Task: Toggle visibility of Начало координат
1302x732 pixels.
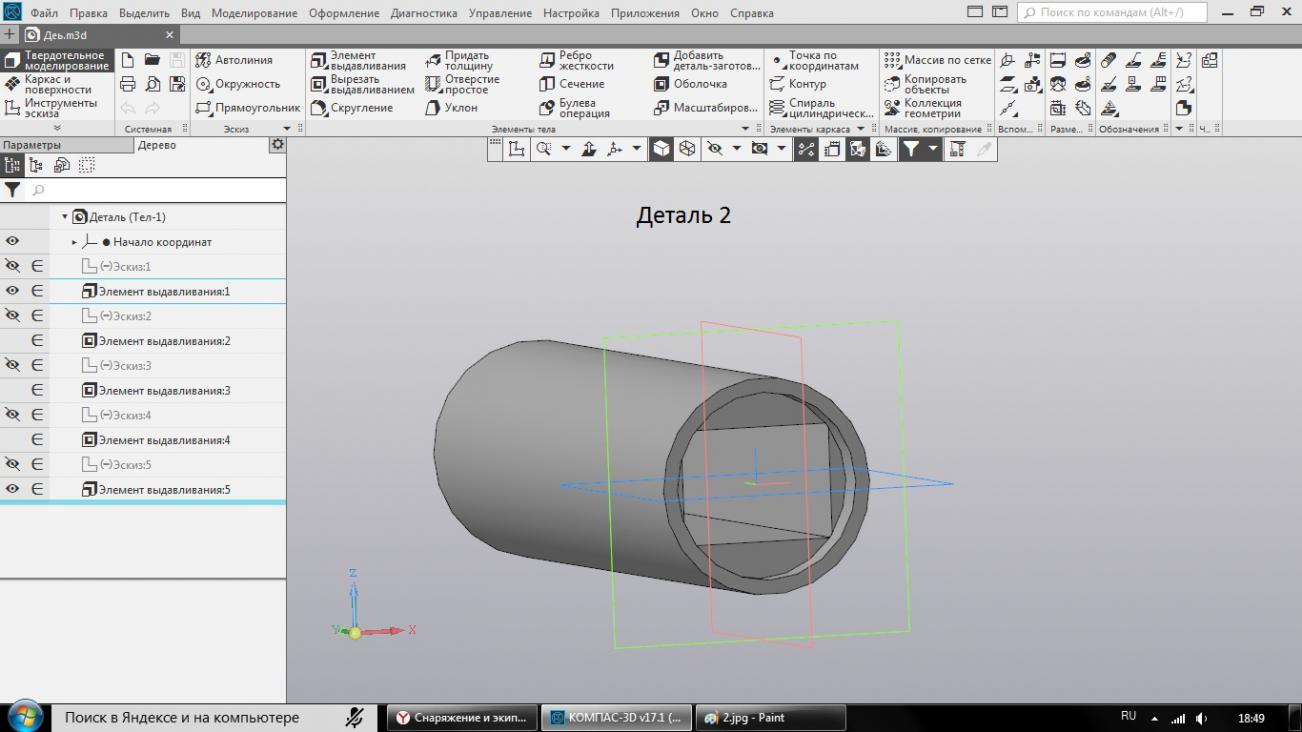Action: click(x=13, y=242)
